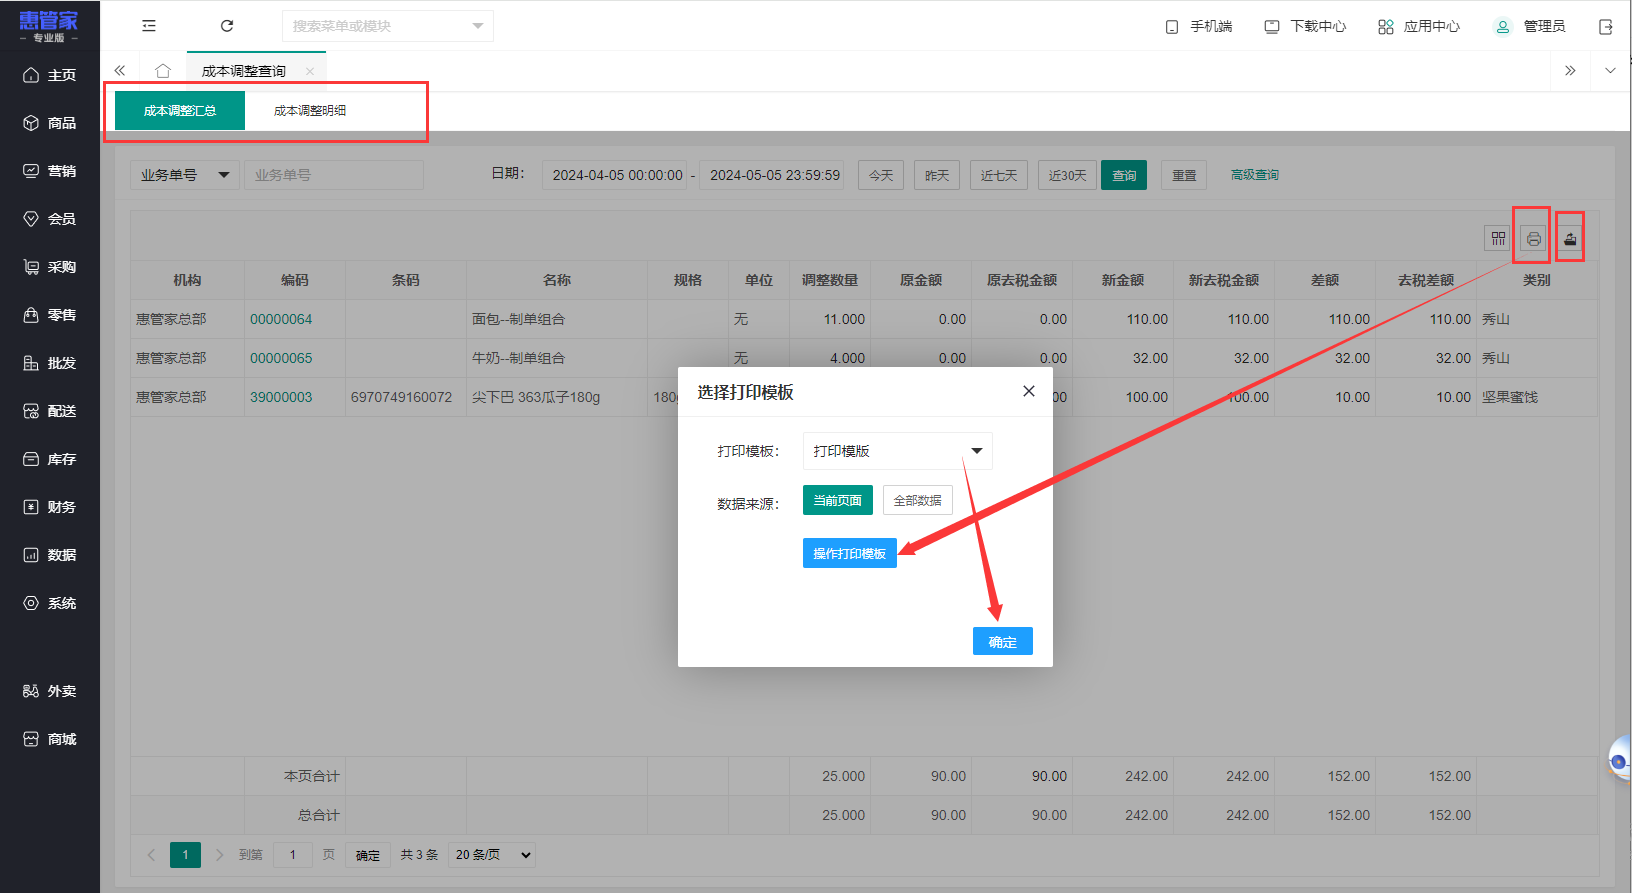Image resolution: width=1632 pixels, height=893 pixels.
Task: Open the 数据 data sidebar menu
Action: pyautogui.click(x=50, y=555)
